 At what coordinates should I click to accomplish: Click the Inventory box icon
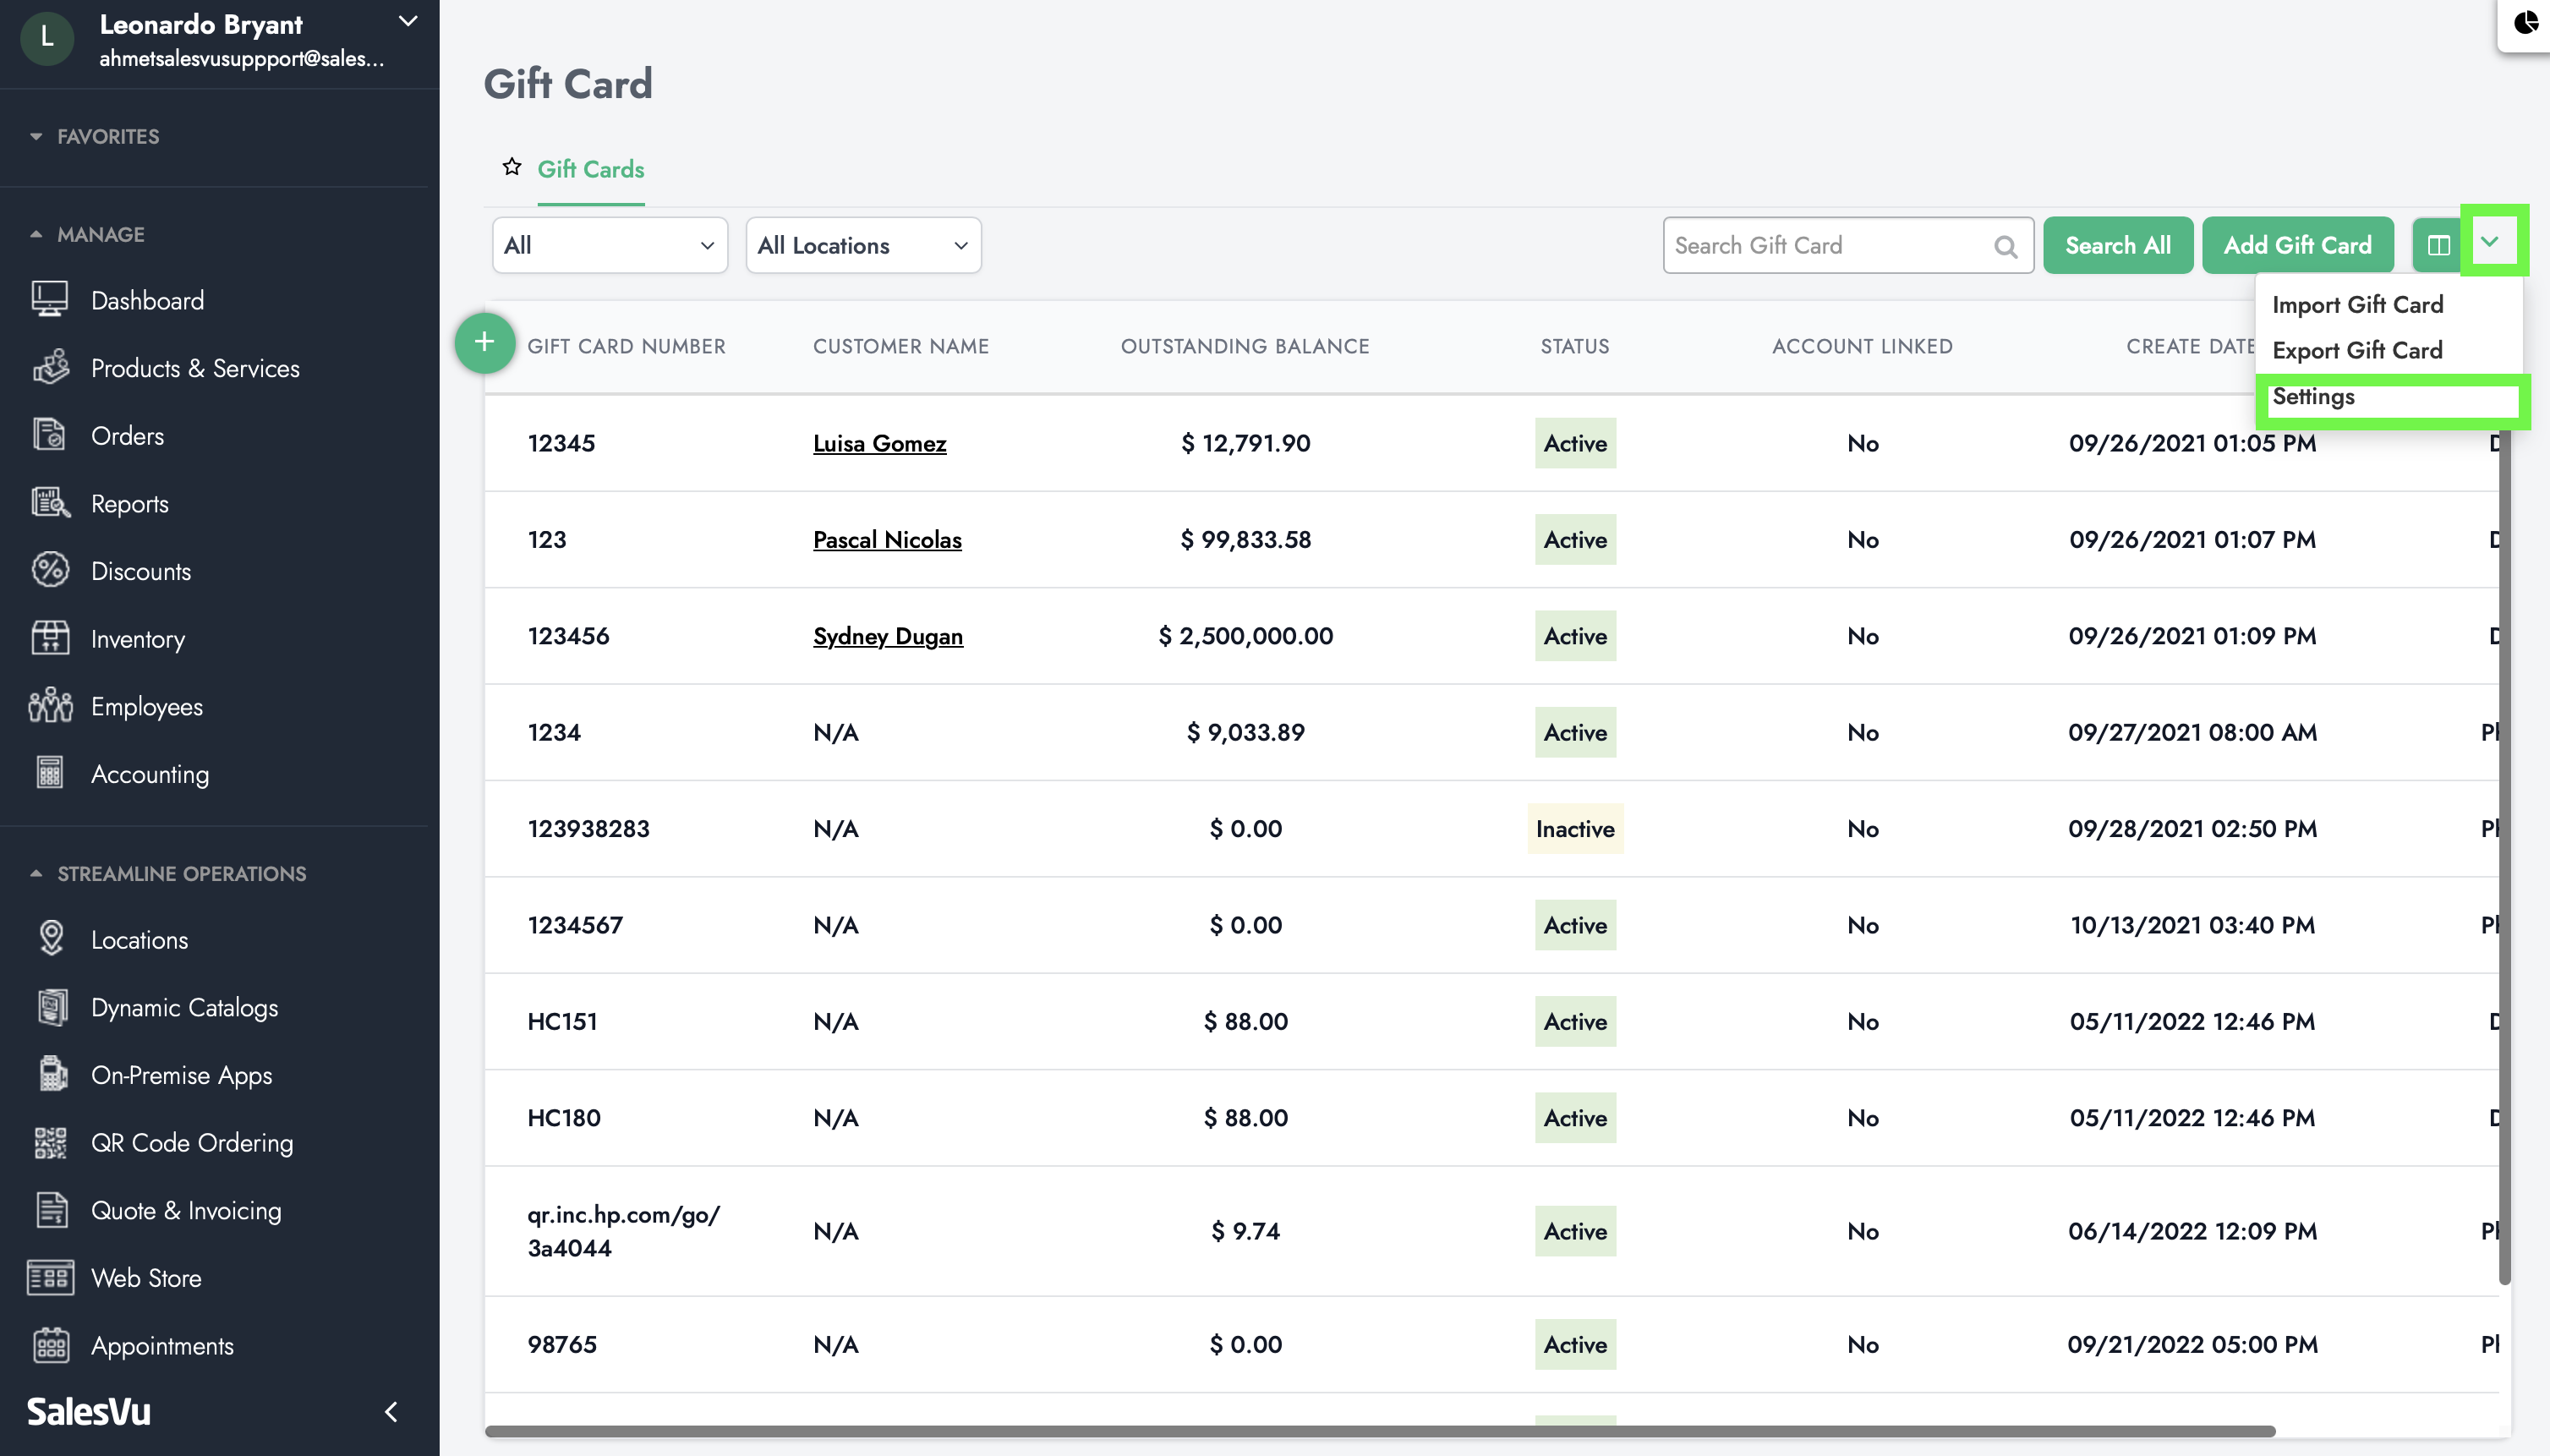pos(50,638)
